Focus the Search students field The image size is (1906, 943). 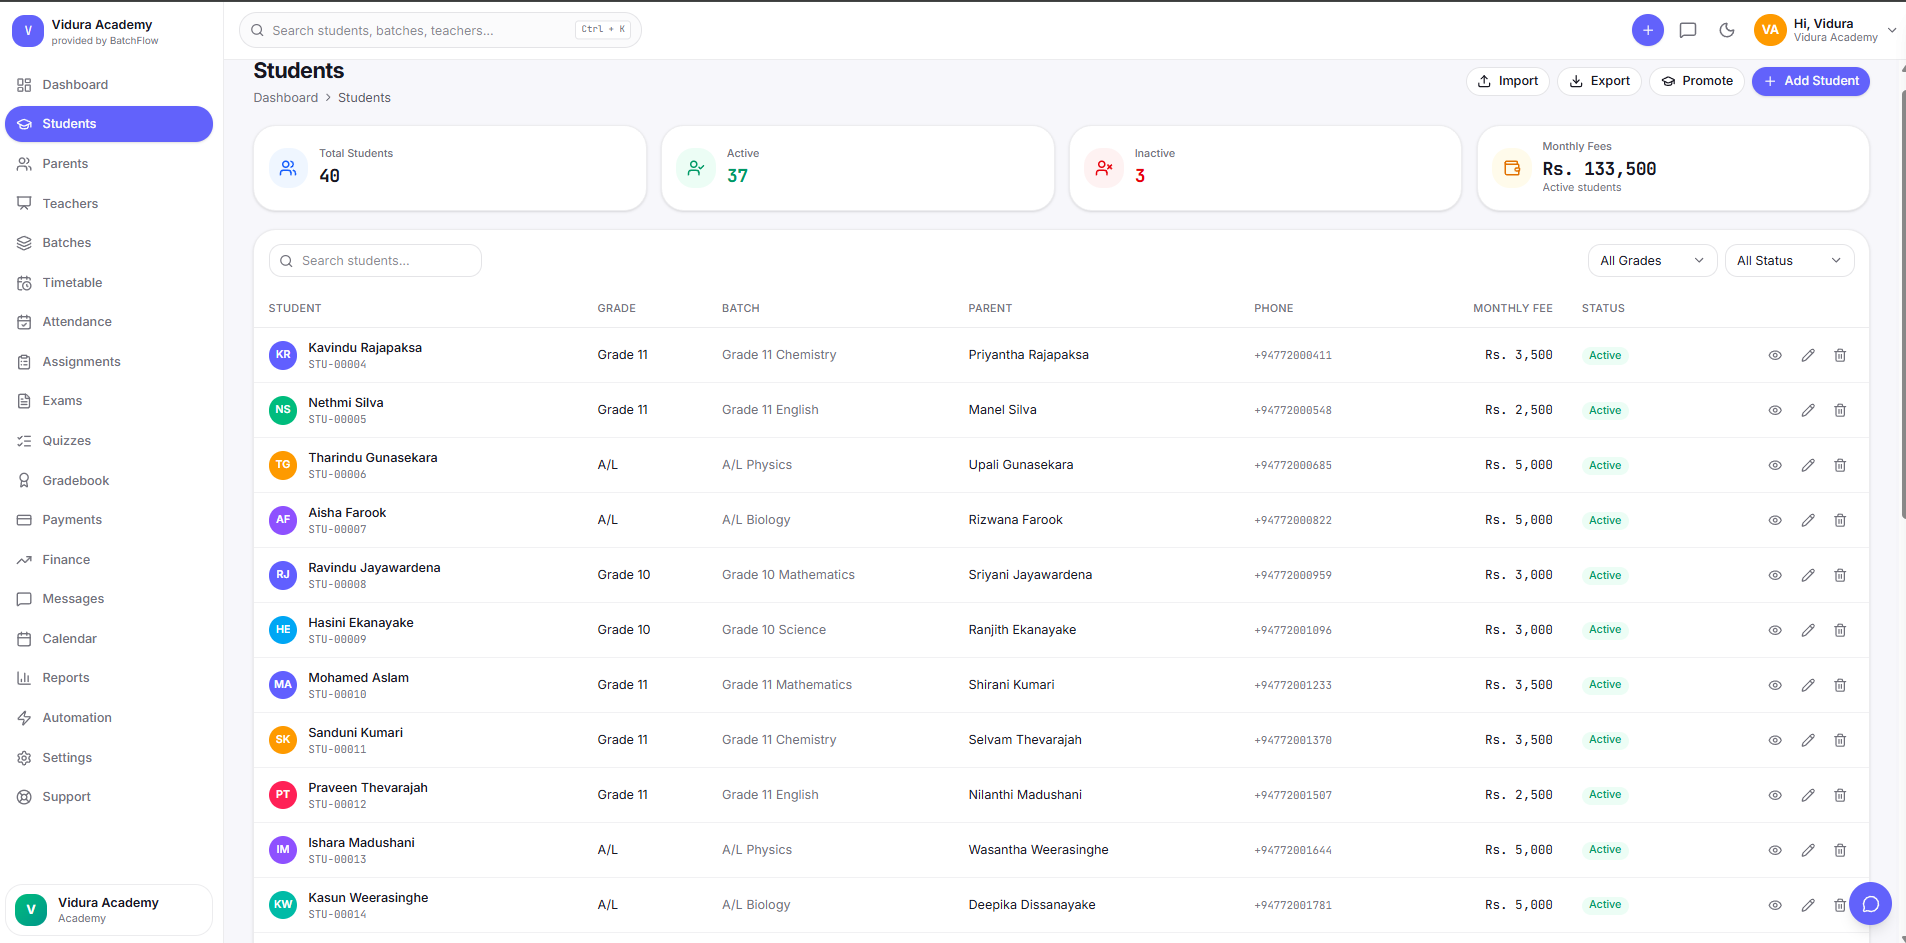click(375, 261)
